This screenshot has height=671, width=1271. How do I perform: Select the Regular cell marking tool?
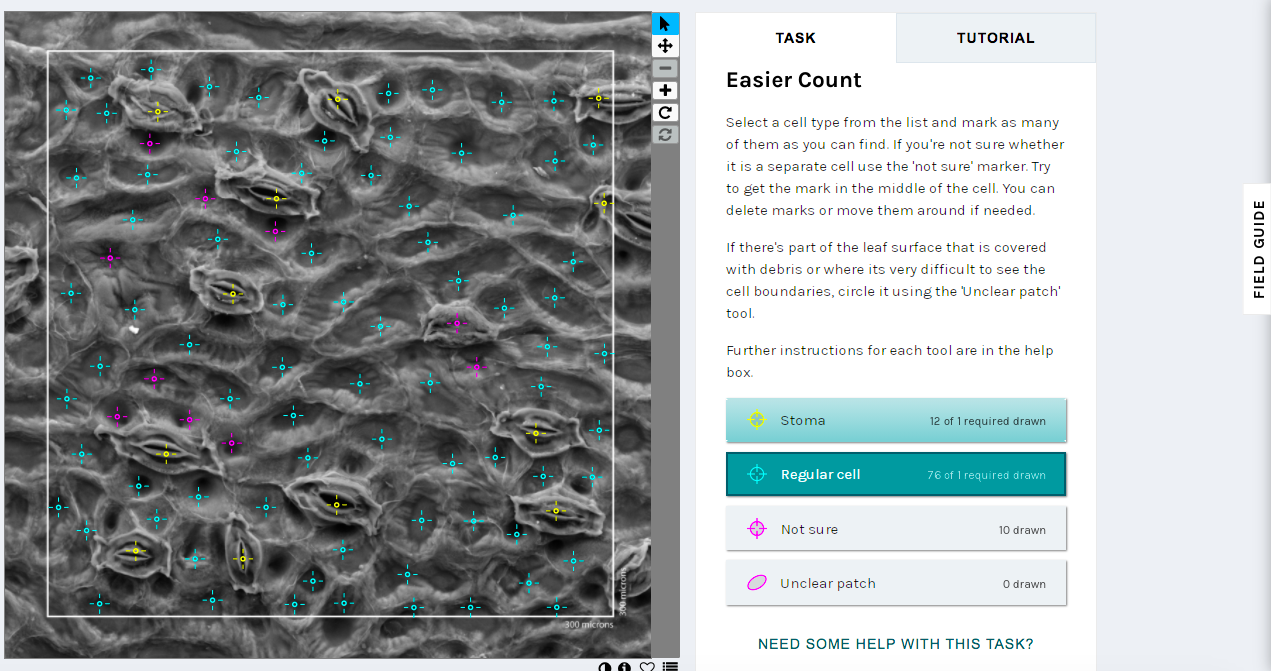(x=896, y=474)
